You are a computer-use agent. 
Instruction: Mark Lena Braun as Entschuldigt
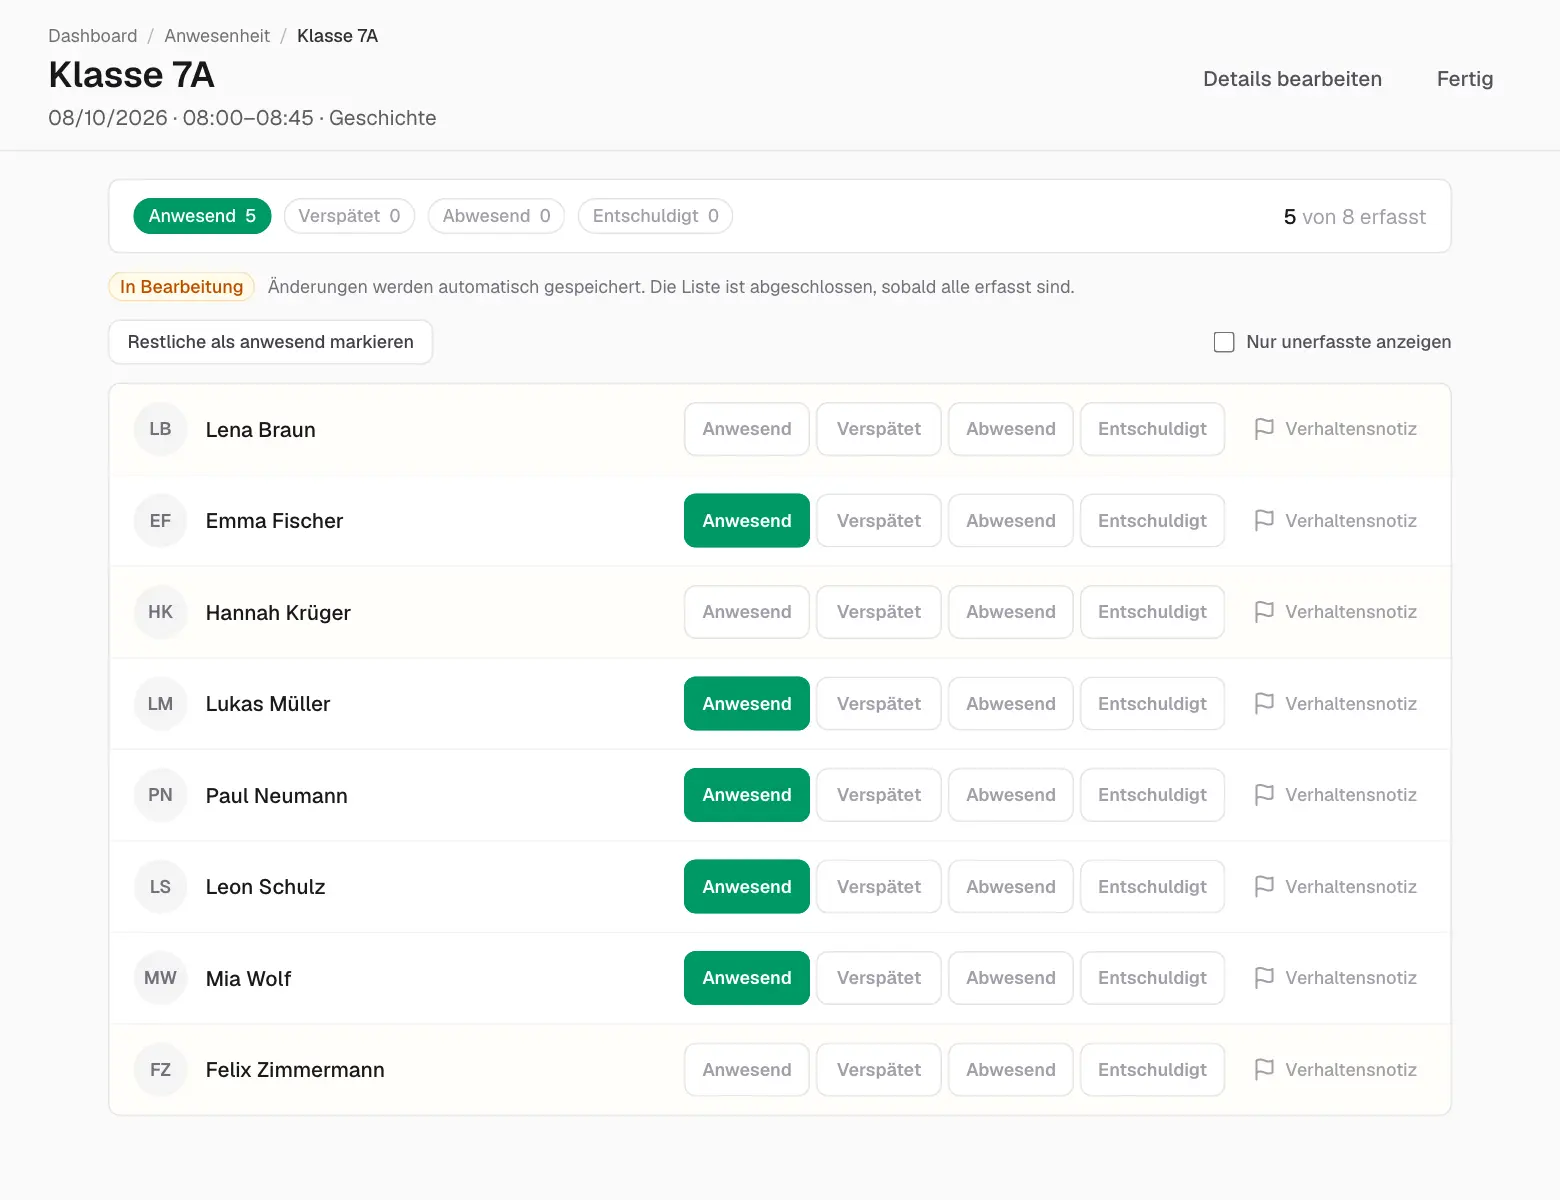point(1152,429)
